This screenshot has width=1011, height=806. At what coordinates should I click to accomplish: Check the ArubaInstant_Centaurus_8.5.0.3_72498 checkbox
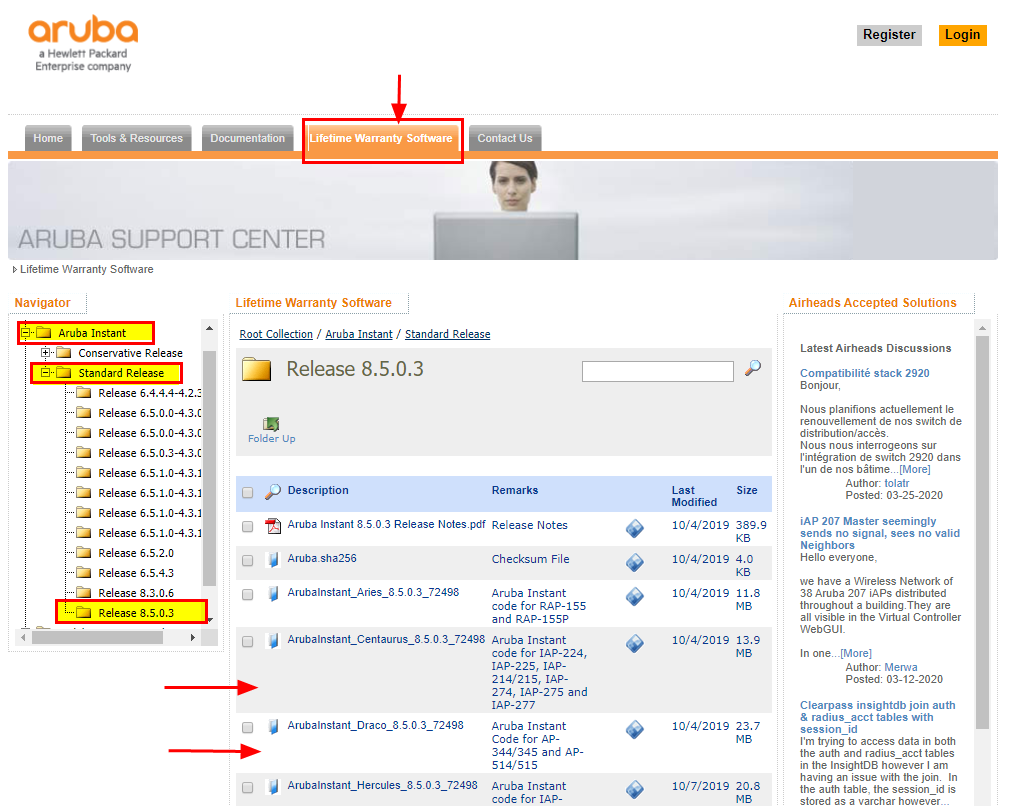pyautogui.click(x=248, y=642)
